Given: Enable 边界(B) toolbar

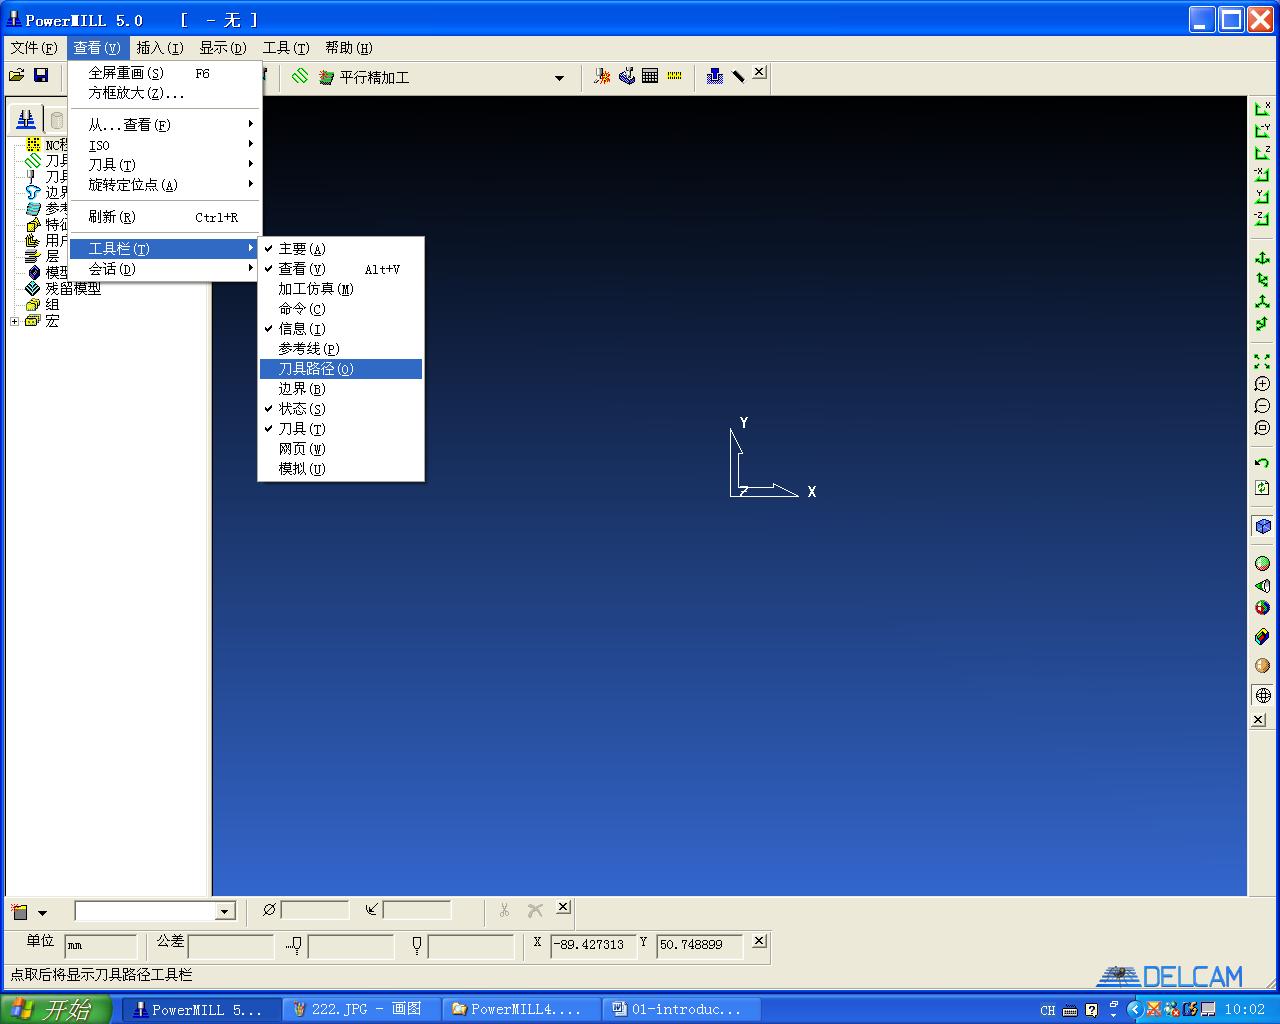Looking at the screenshot, I should point(341,389).
